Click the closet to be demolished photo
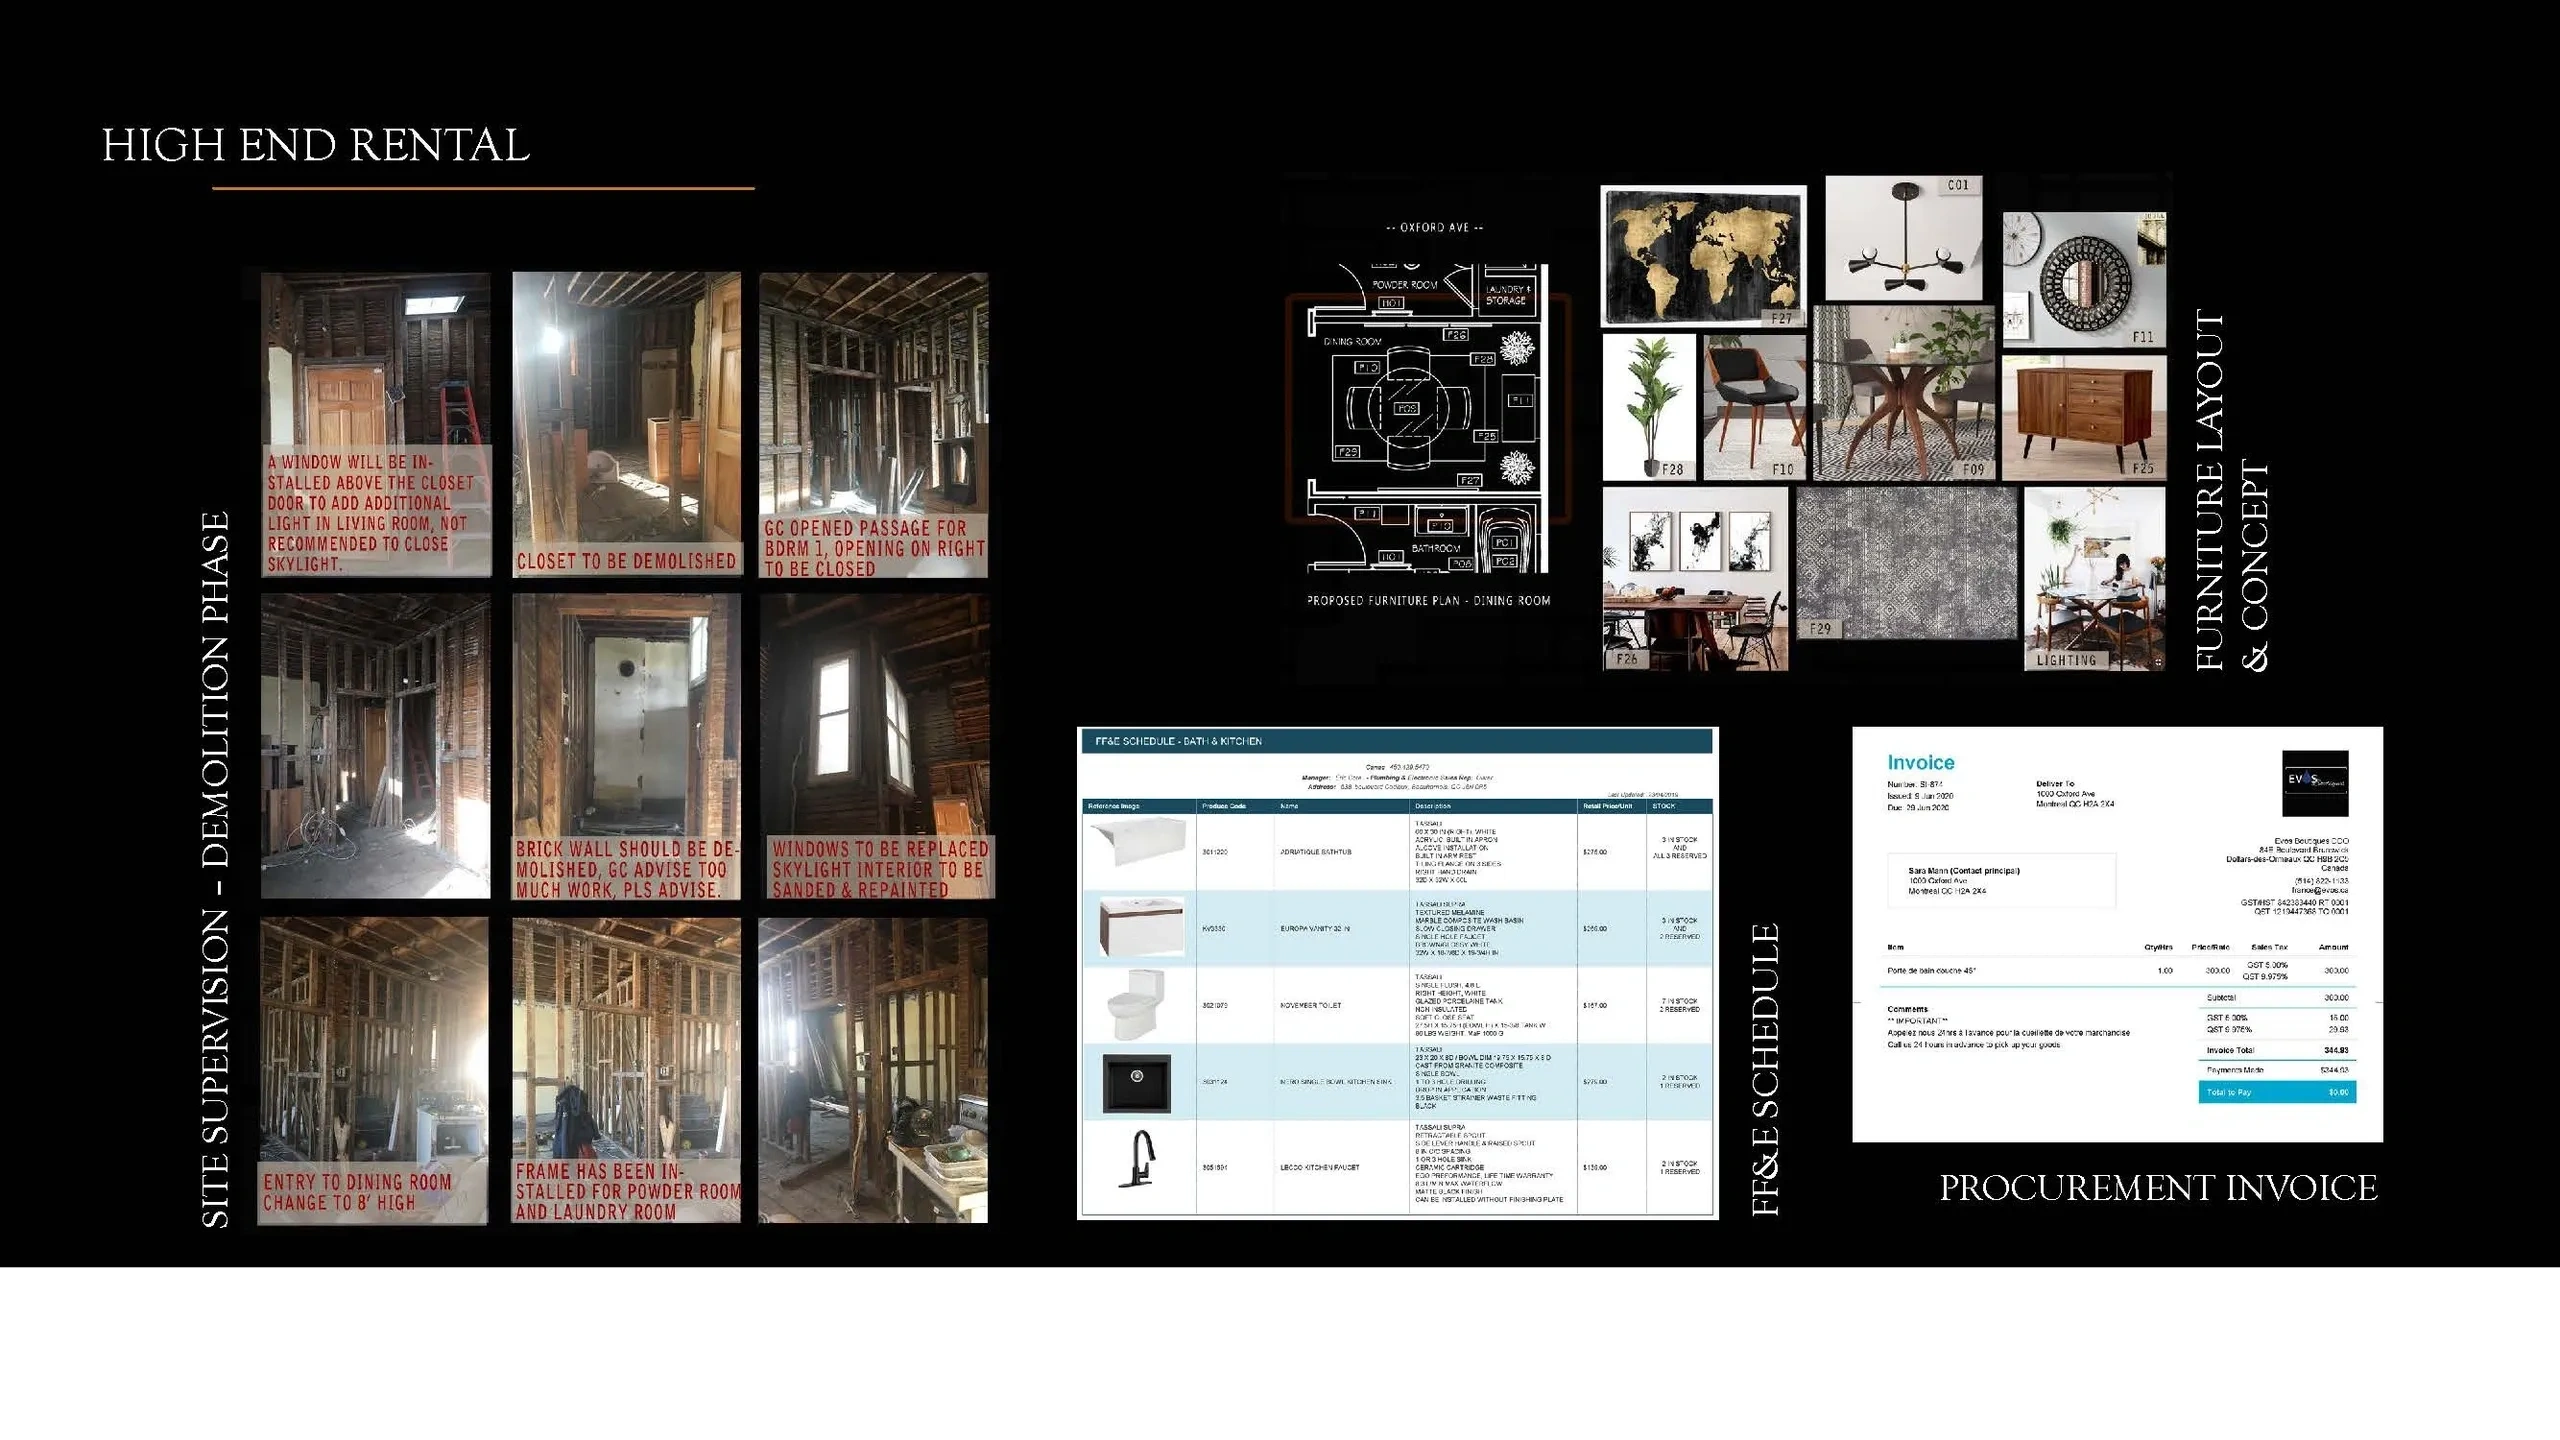The image size is (2560, 1440). (x=626, y=424)
